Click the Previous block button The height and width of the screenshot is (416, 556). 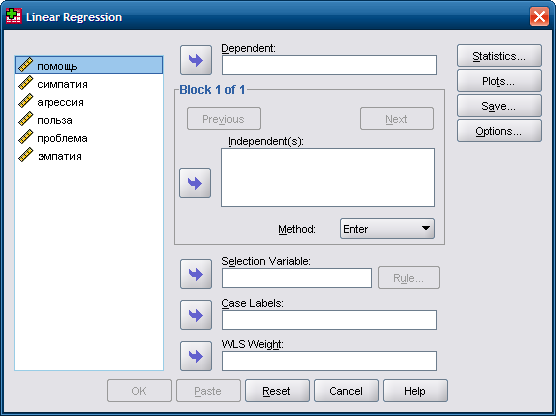(224, 118)
